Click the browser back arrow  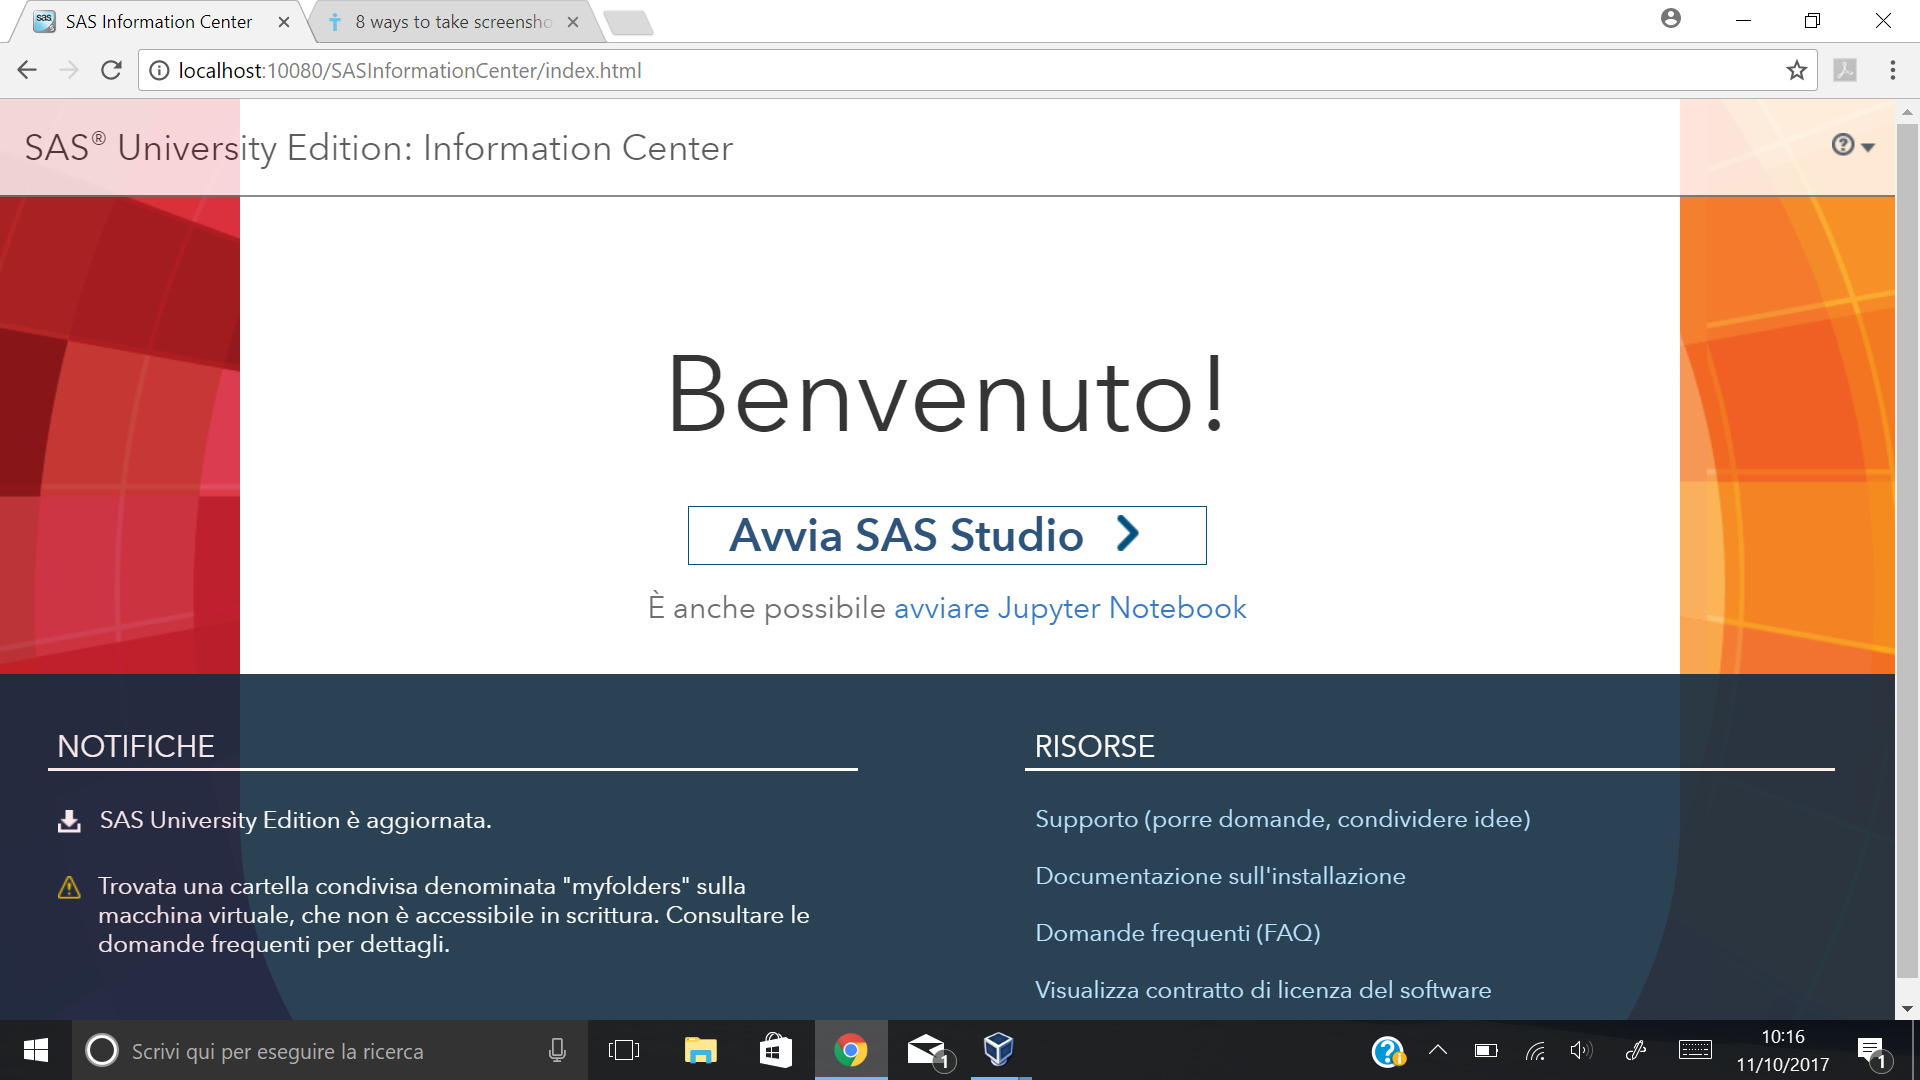click(26, 70)
